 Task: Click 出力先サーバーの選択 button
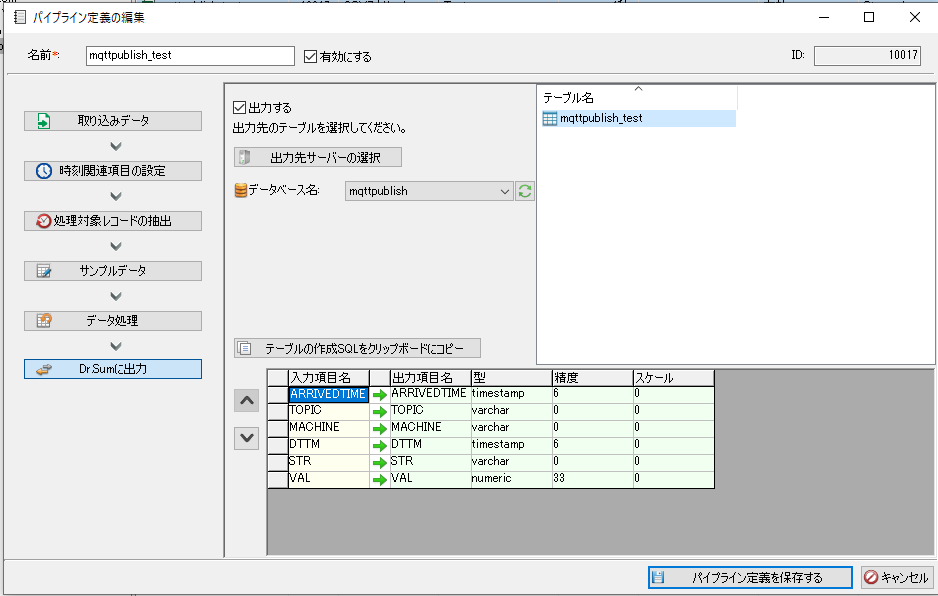[x=318, y=157]
